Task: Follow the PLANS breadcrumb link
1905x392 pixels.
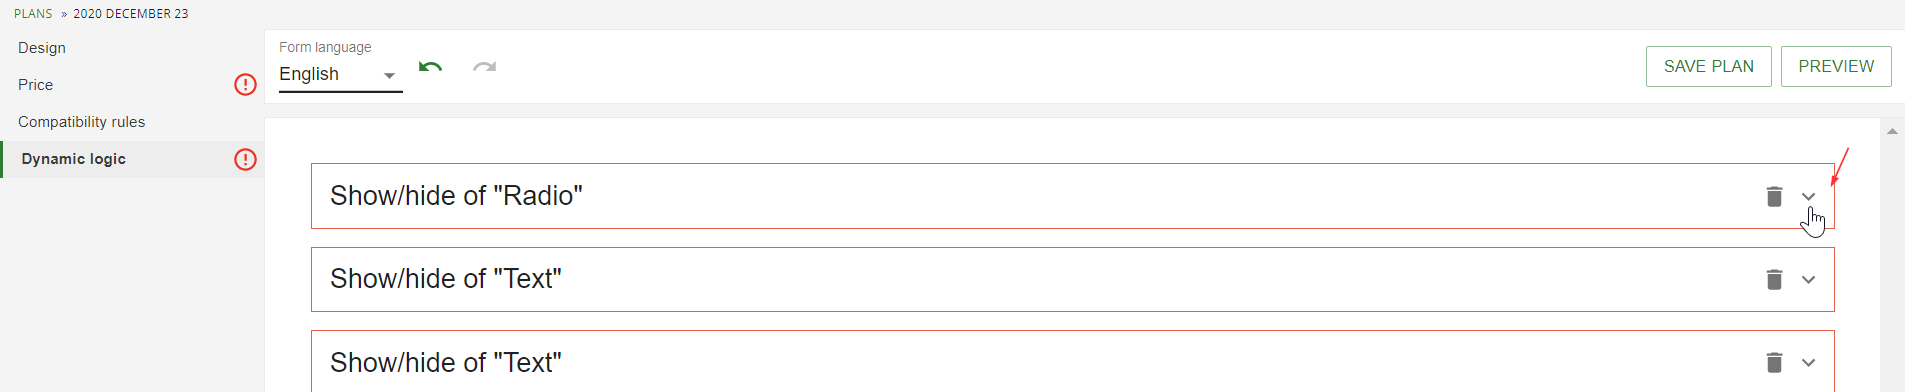Action: click(33, 14)
